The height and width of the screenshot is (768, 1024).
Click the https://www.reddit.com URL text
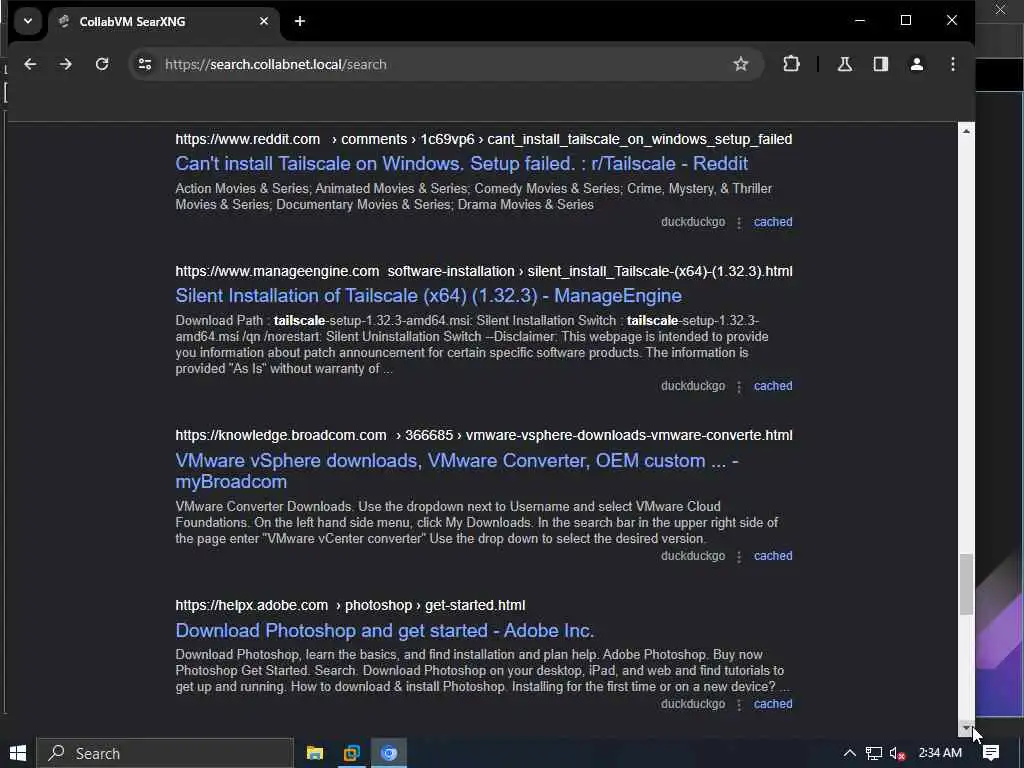tap(248, 139)
